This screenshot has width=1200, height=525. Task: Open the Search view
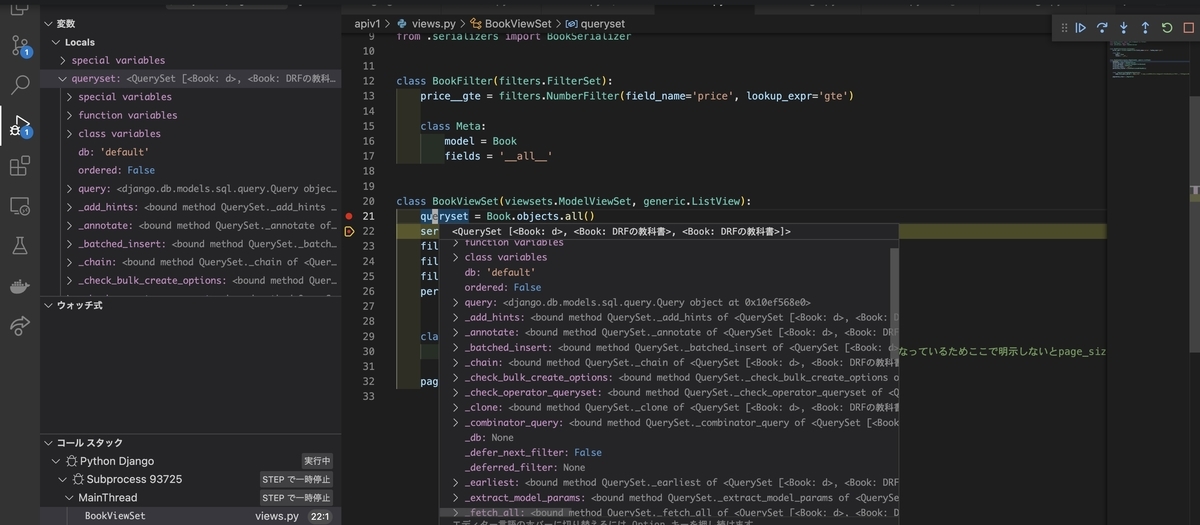click(x=20, y=86)
